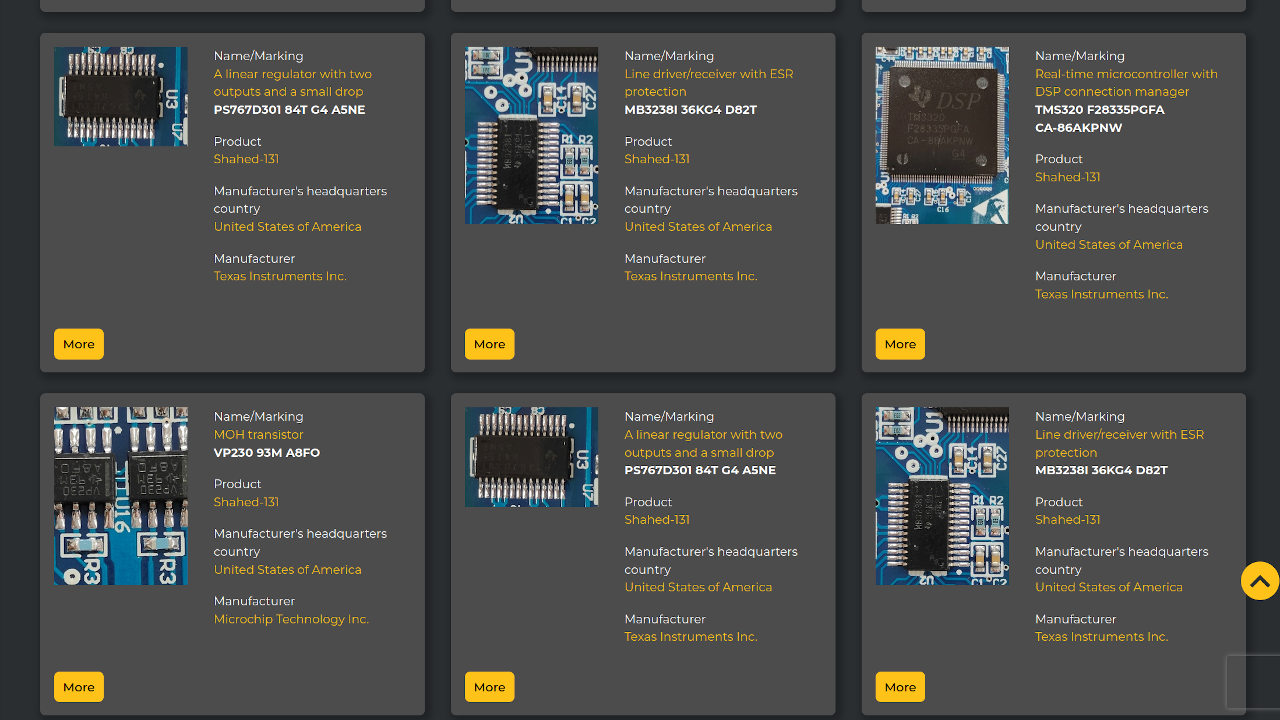The image size is (1280, 720).
Task: Click More on the bottom-row line driver card
Action: [900, 687]
